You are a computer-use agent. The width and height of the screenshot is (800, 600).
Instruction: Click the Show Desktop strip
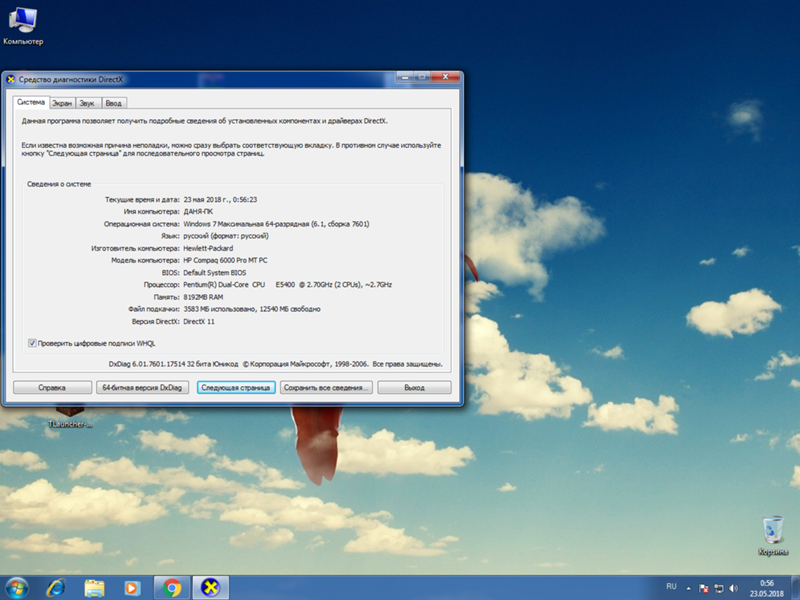pyautogui.click(x=796, y=588)
